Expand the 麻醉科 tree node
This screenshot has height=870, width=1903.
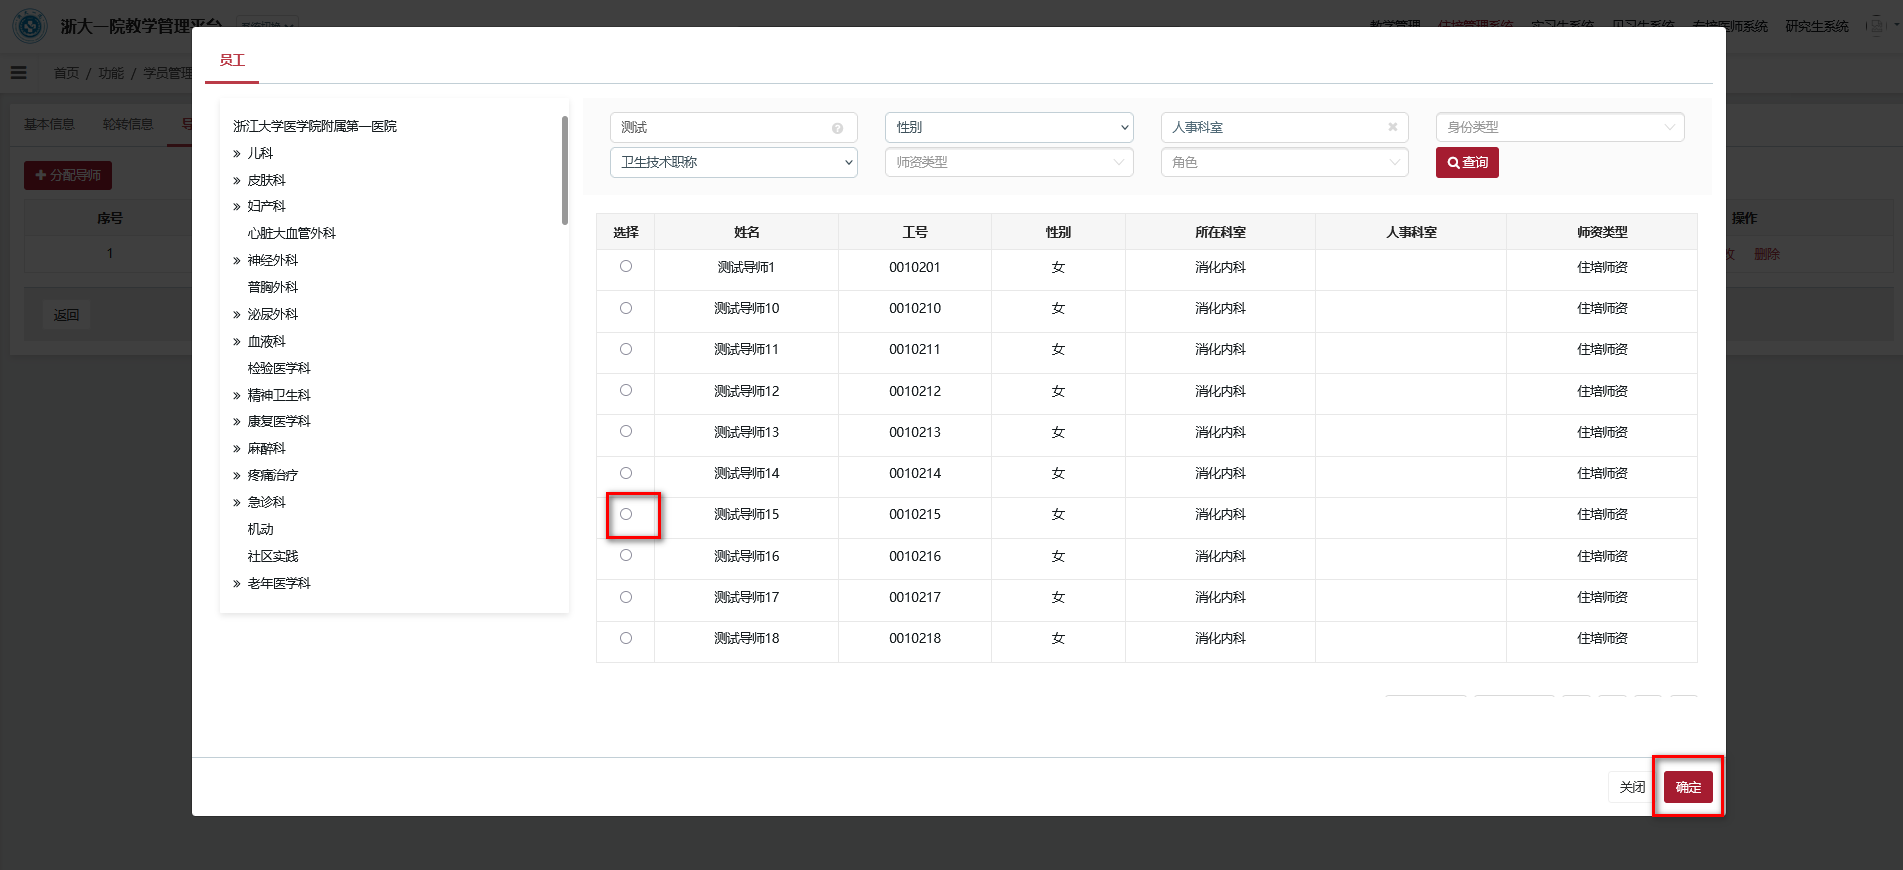click(237, 449)
